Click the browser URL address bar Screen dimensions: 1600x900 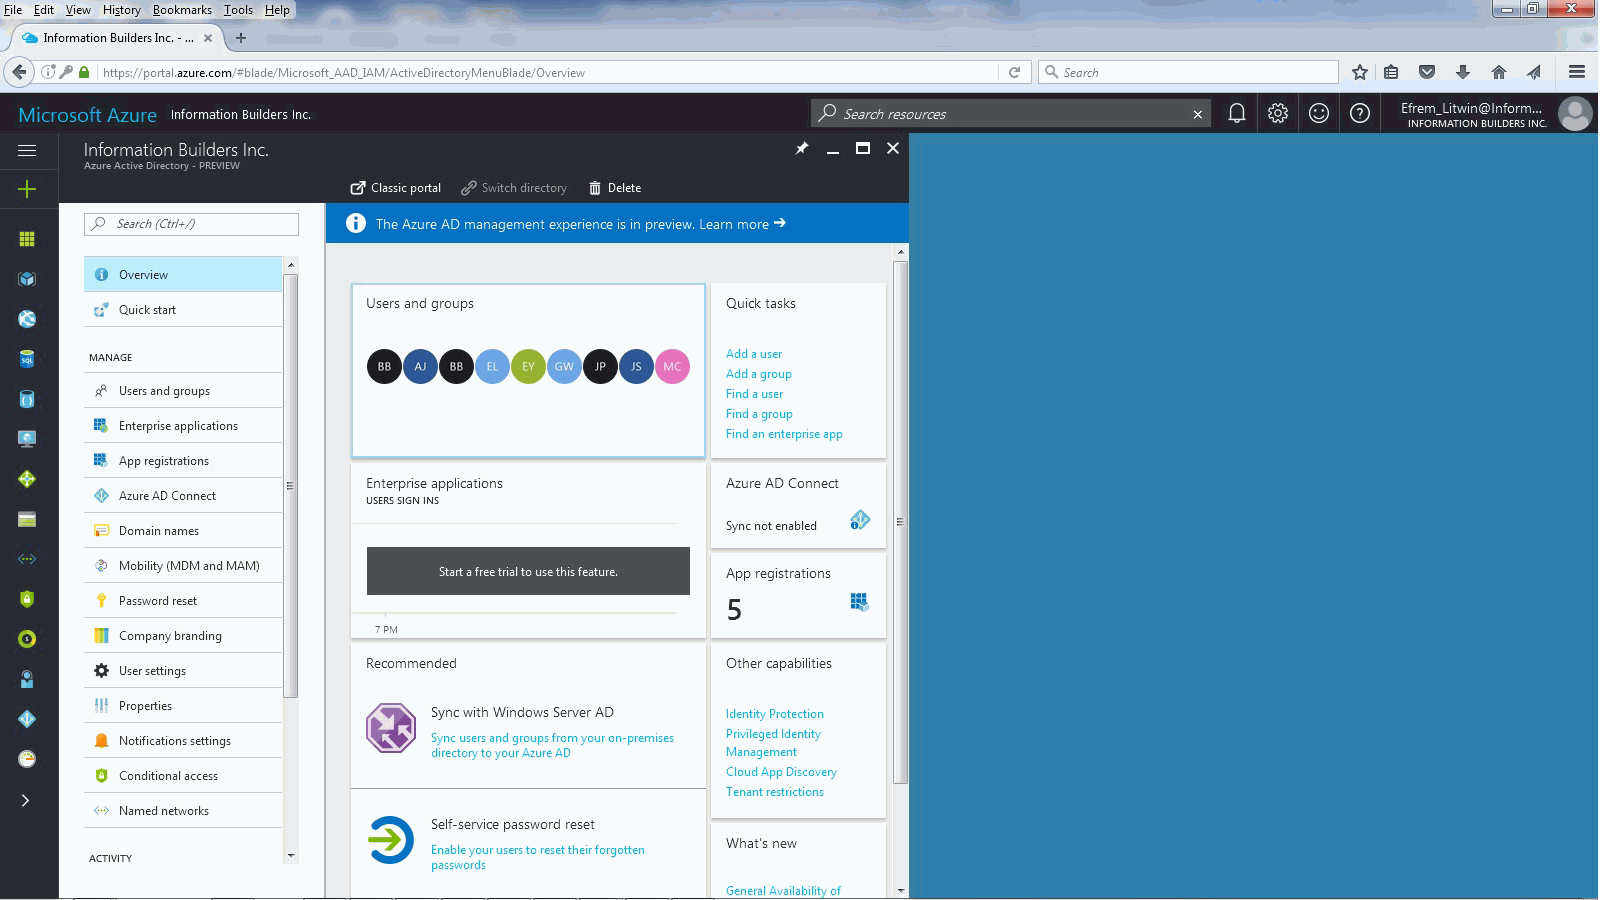pos(548,72)
